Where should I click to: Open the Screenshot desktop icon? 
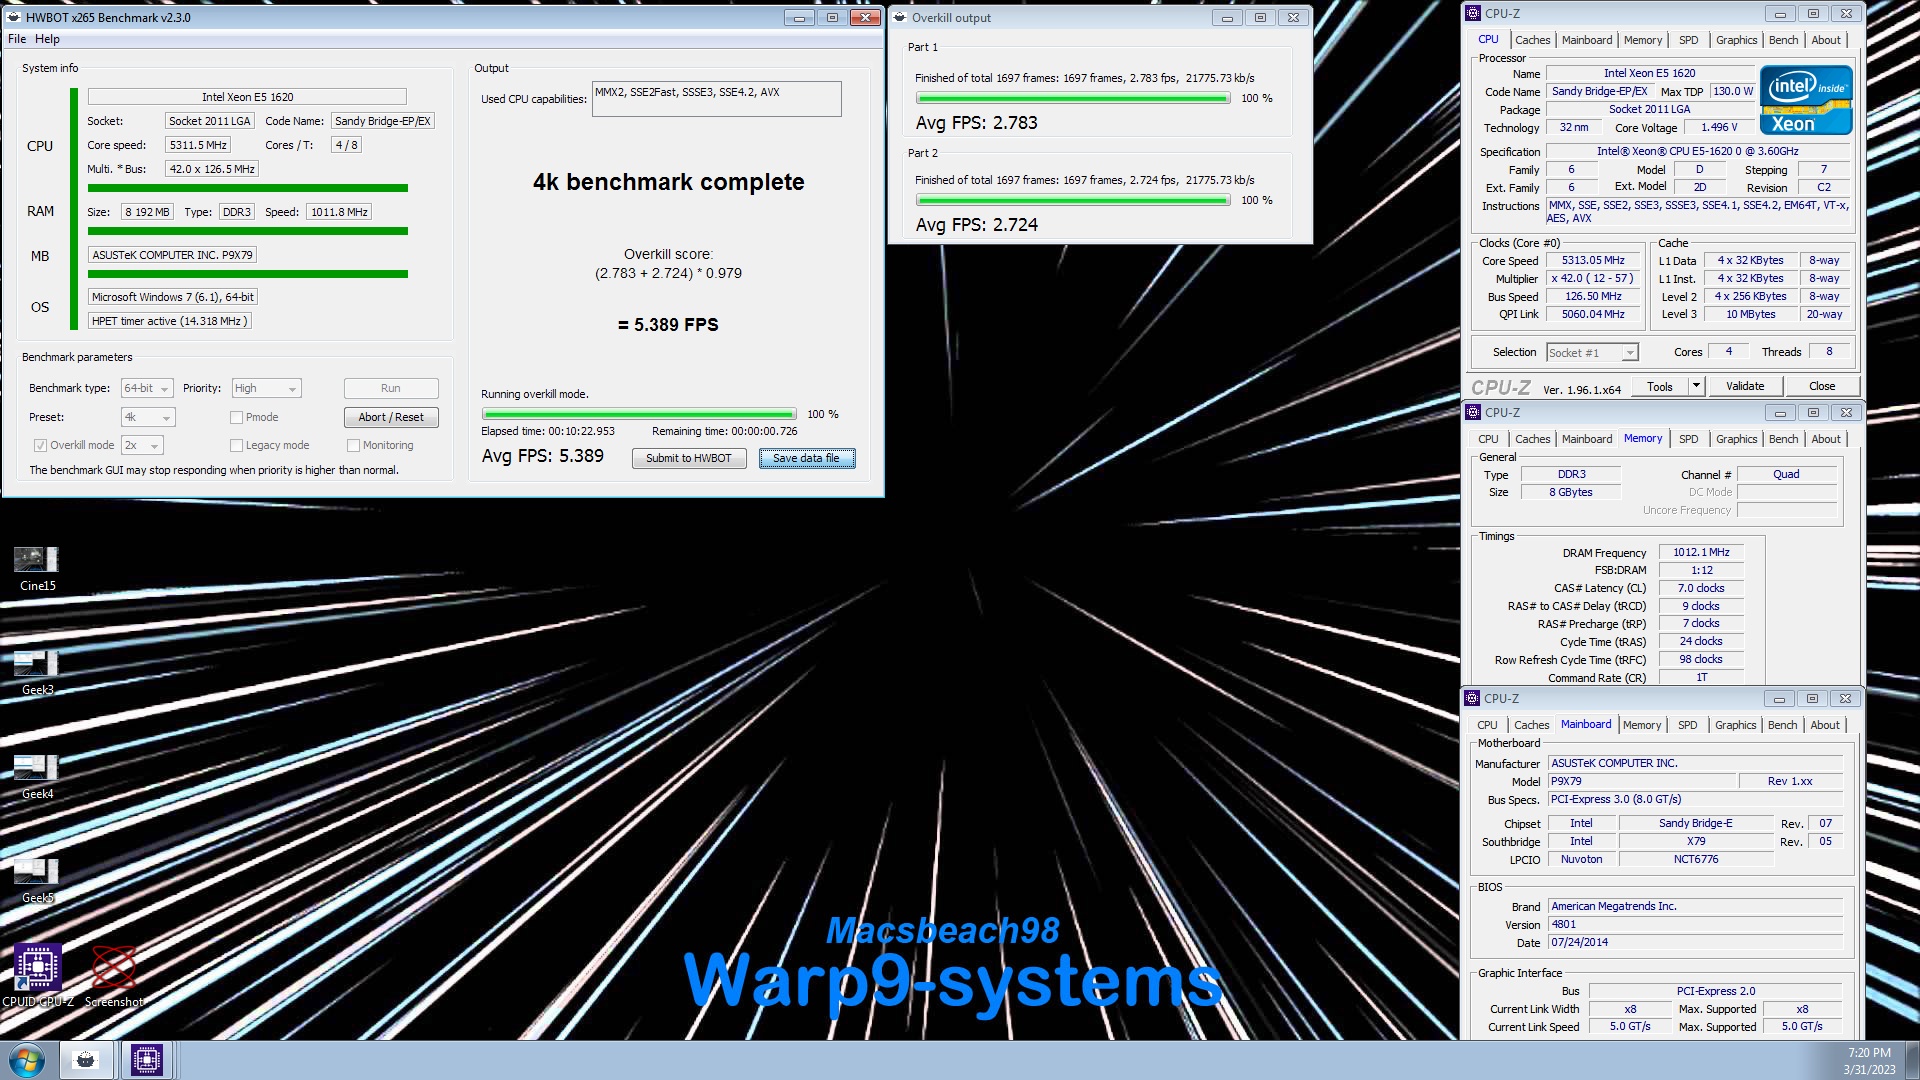coord(114,975)
